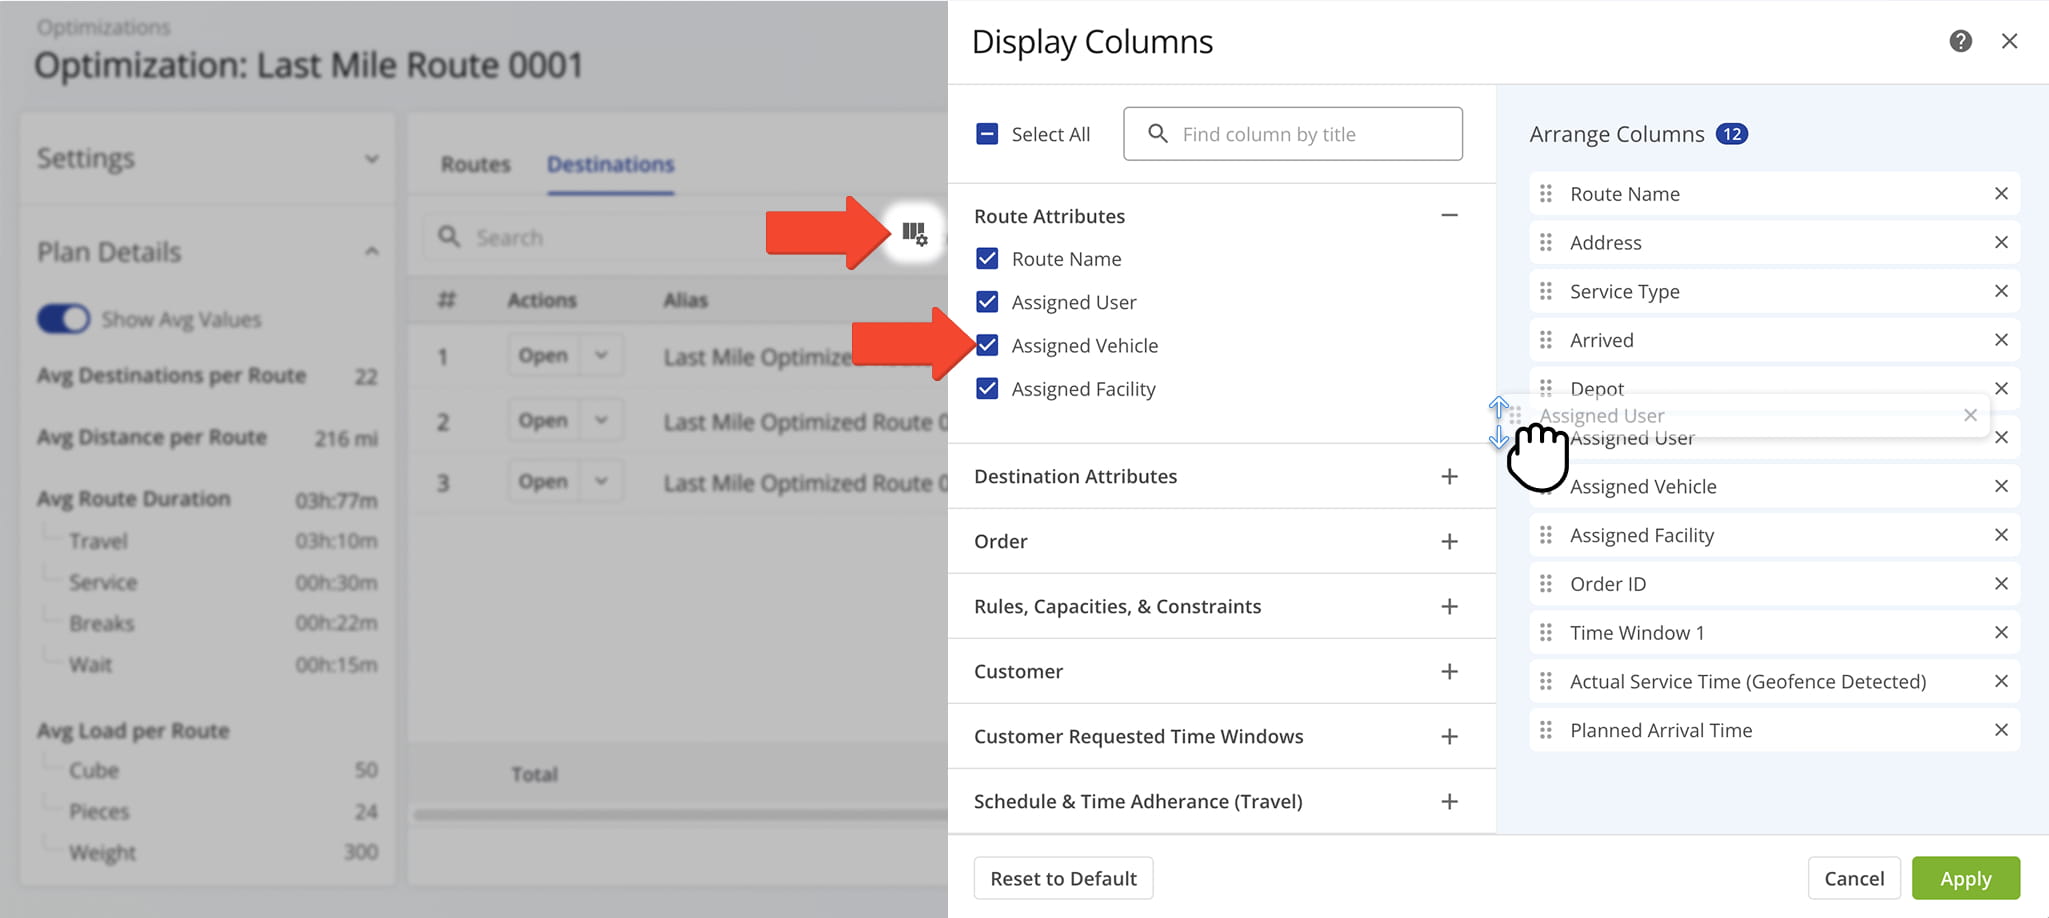
Task: Switch to the Routes tab
Action: pyautogui.click(x=475, y=164)
